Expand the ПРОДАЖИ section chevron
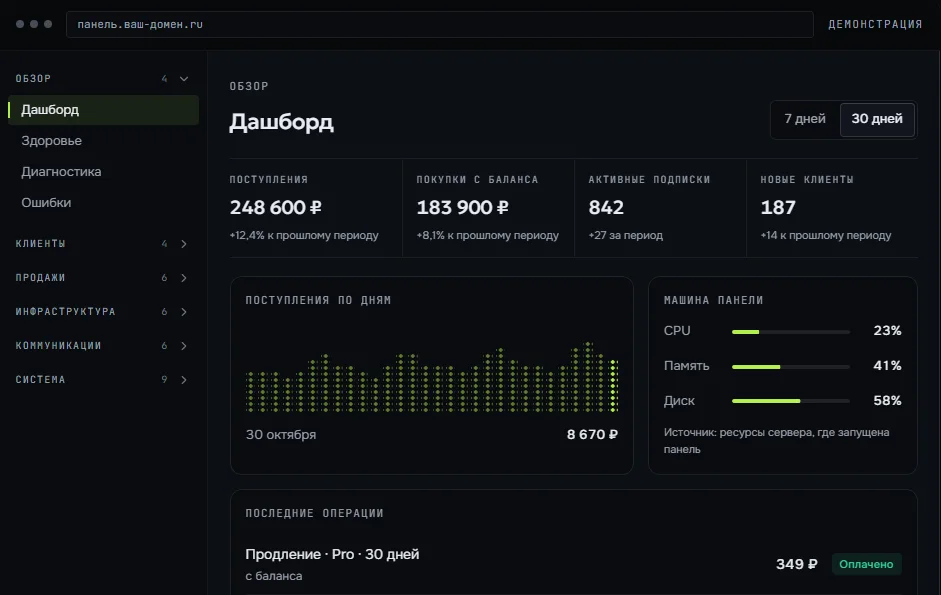 click(184, 278)
